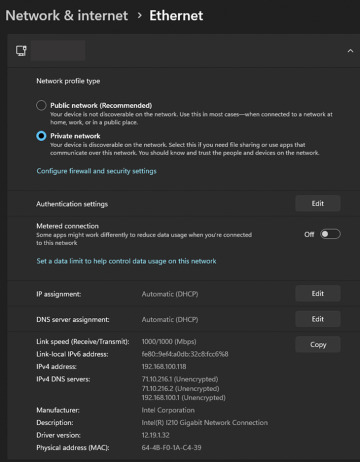Viewport: 360px width, 462px height.
Task: Click the MAC address 64-4B-F0-1A-C4-39
Action: click(x=171, y=448)
